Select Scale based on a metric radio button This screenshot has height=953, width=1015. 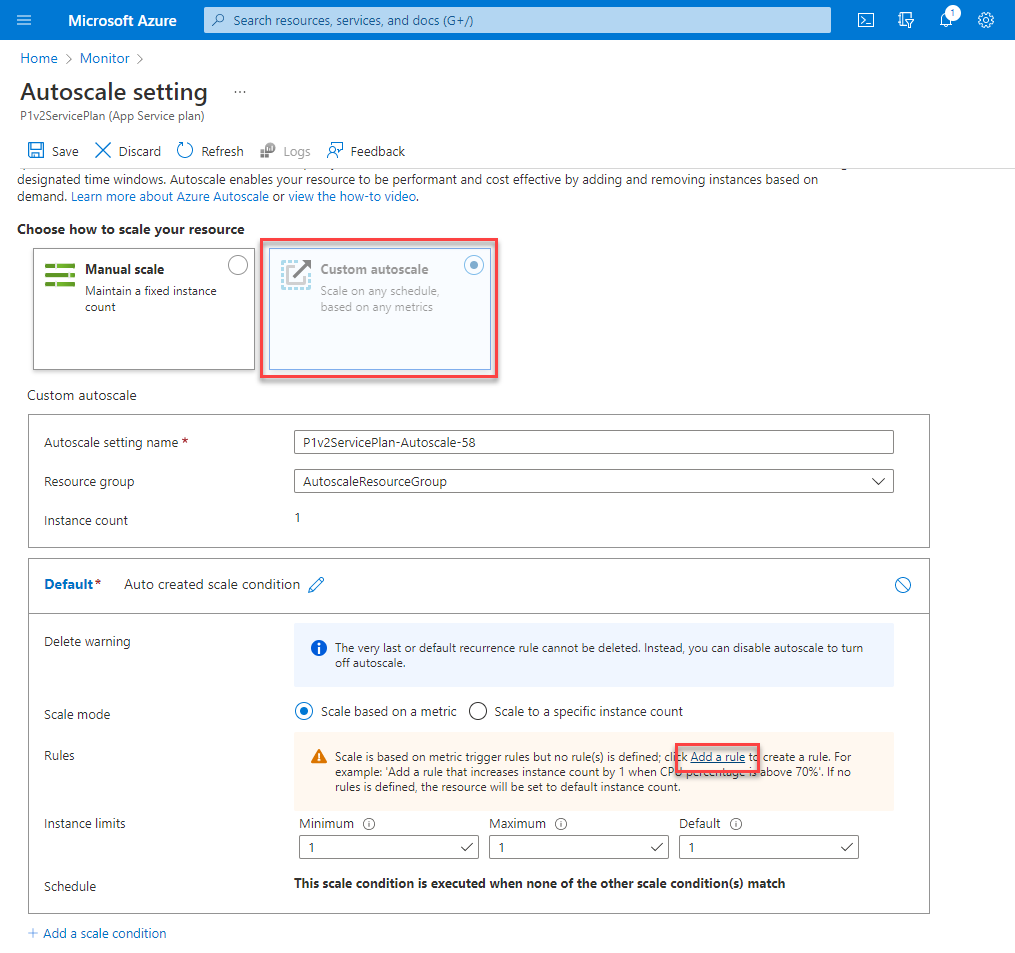pos(304,711)
